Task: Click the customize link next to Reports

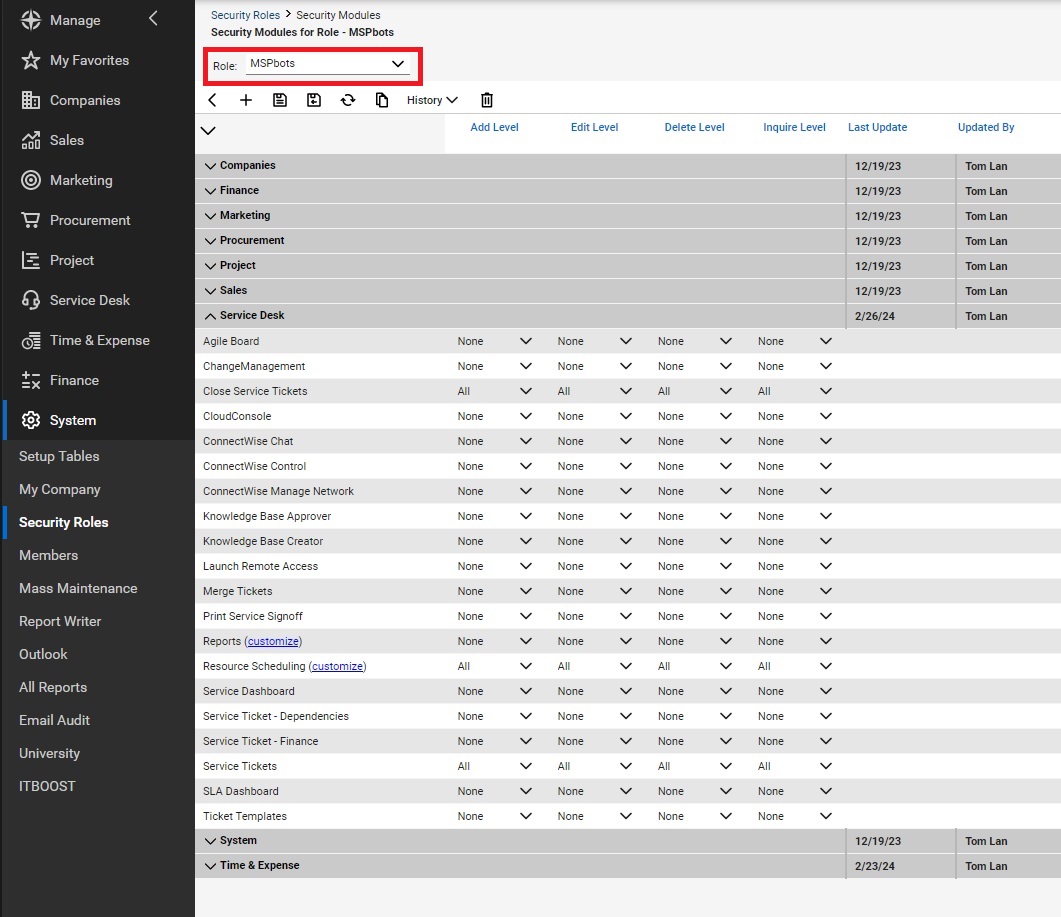Action: point(274,641)
